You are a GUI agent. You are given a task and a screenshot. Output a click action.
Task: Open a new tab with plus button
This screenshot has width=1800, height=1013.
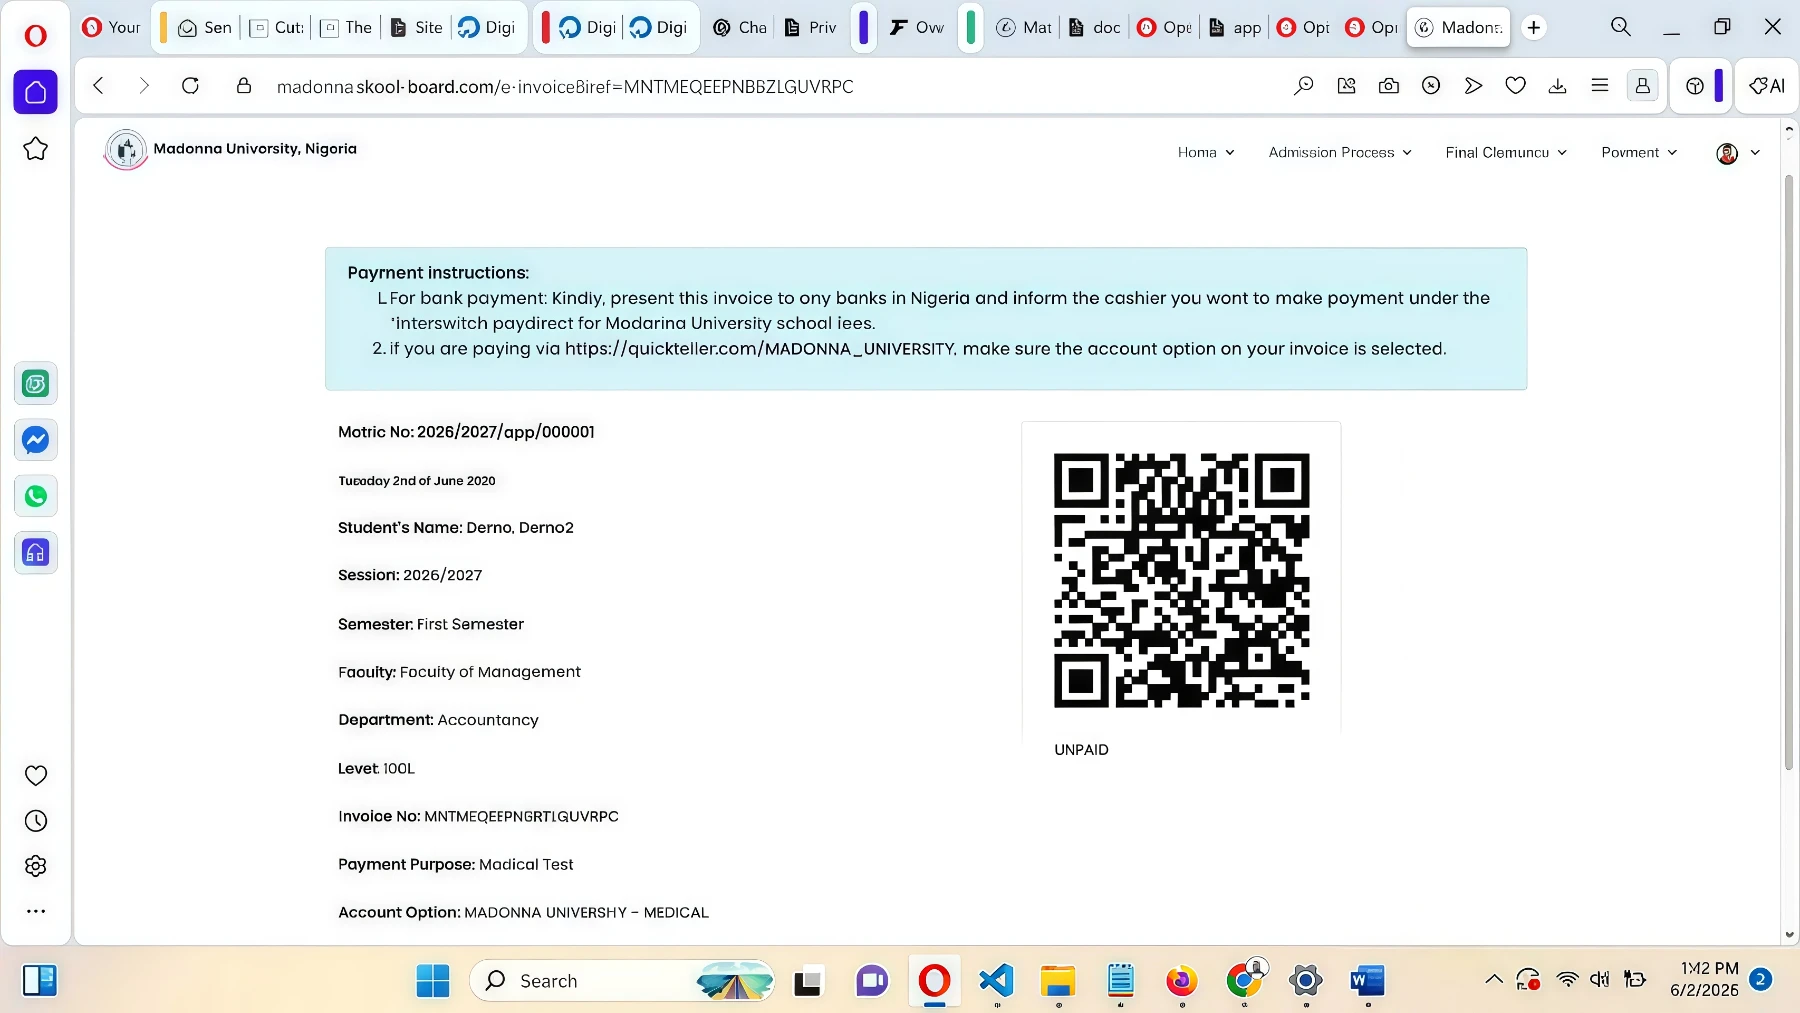point(1534,27)
